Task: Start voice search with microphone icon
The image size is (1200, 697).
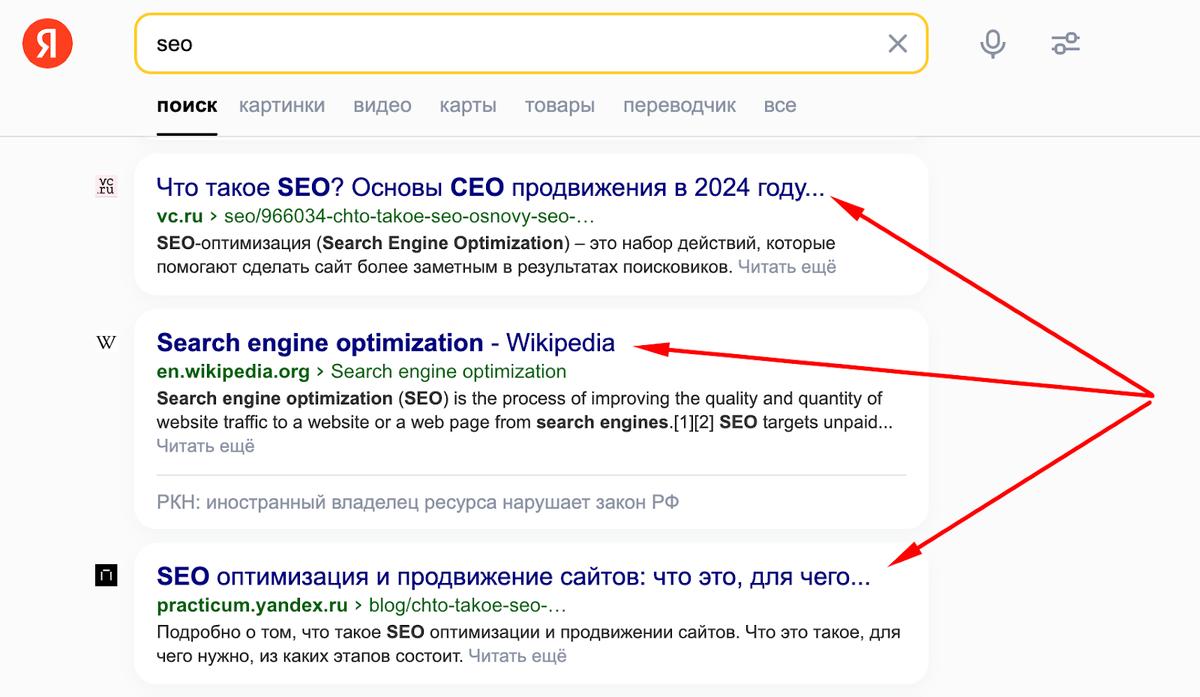Action: [992, 43]
